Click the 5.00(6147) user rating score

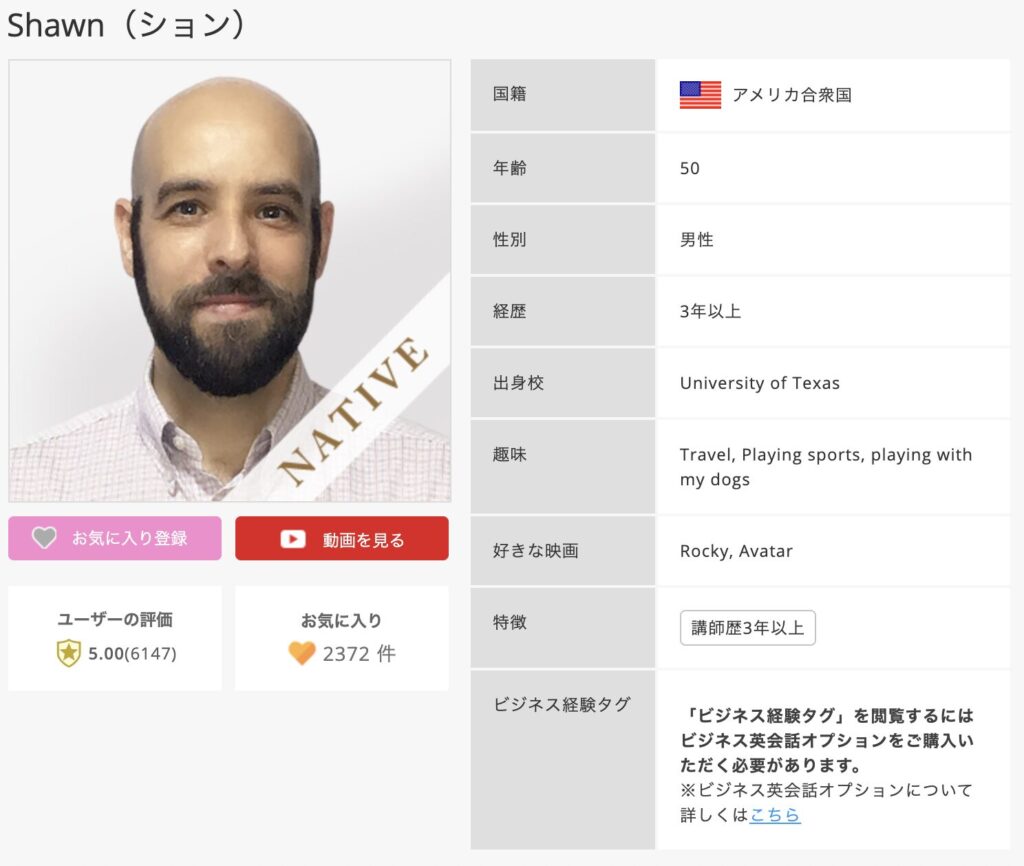133,654
